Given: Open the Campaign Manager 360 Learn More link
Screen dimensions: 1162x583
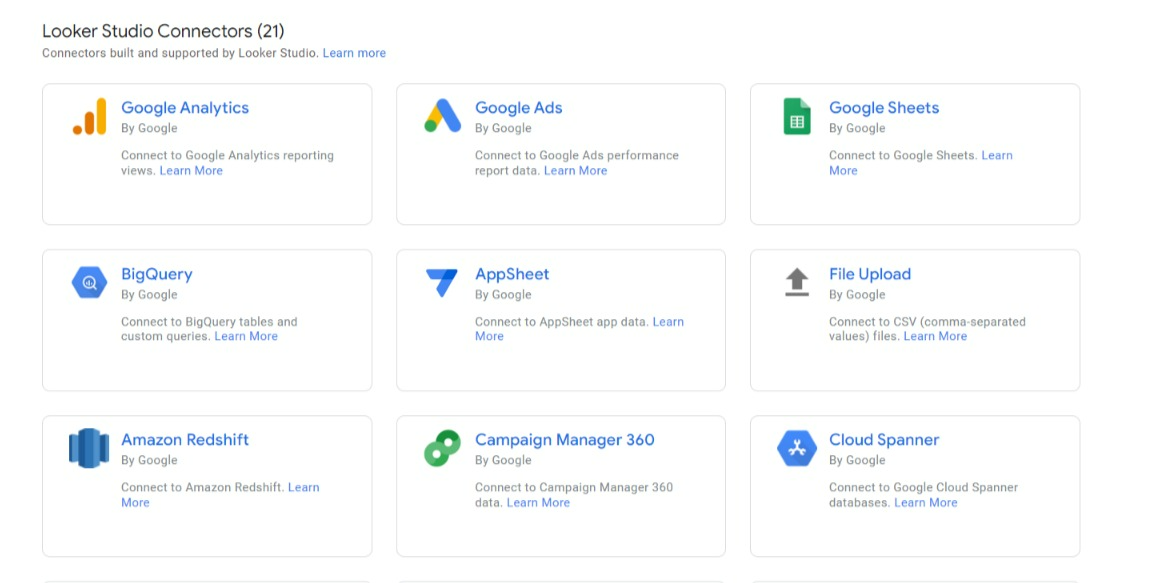Looking at the screenshot, I should pos(538,503).
